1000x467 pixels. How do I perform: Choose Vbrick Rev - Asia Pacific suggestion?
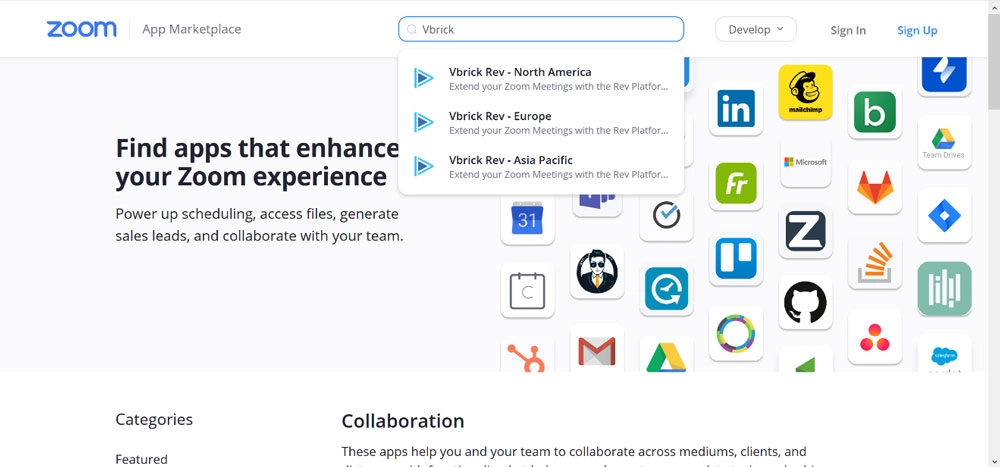click(541, 166)
